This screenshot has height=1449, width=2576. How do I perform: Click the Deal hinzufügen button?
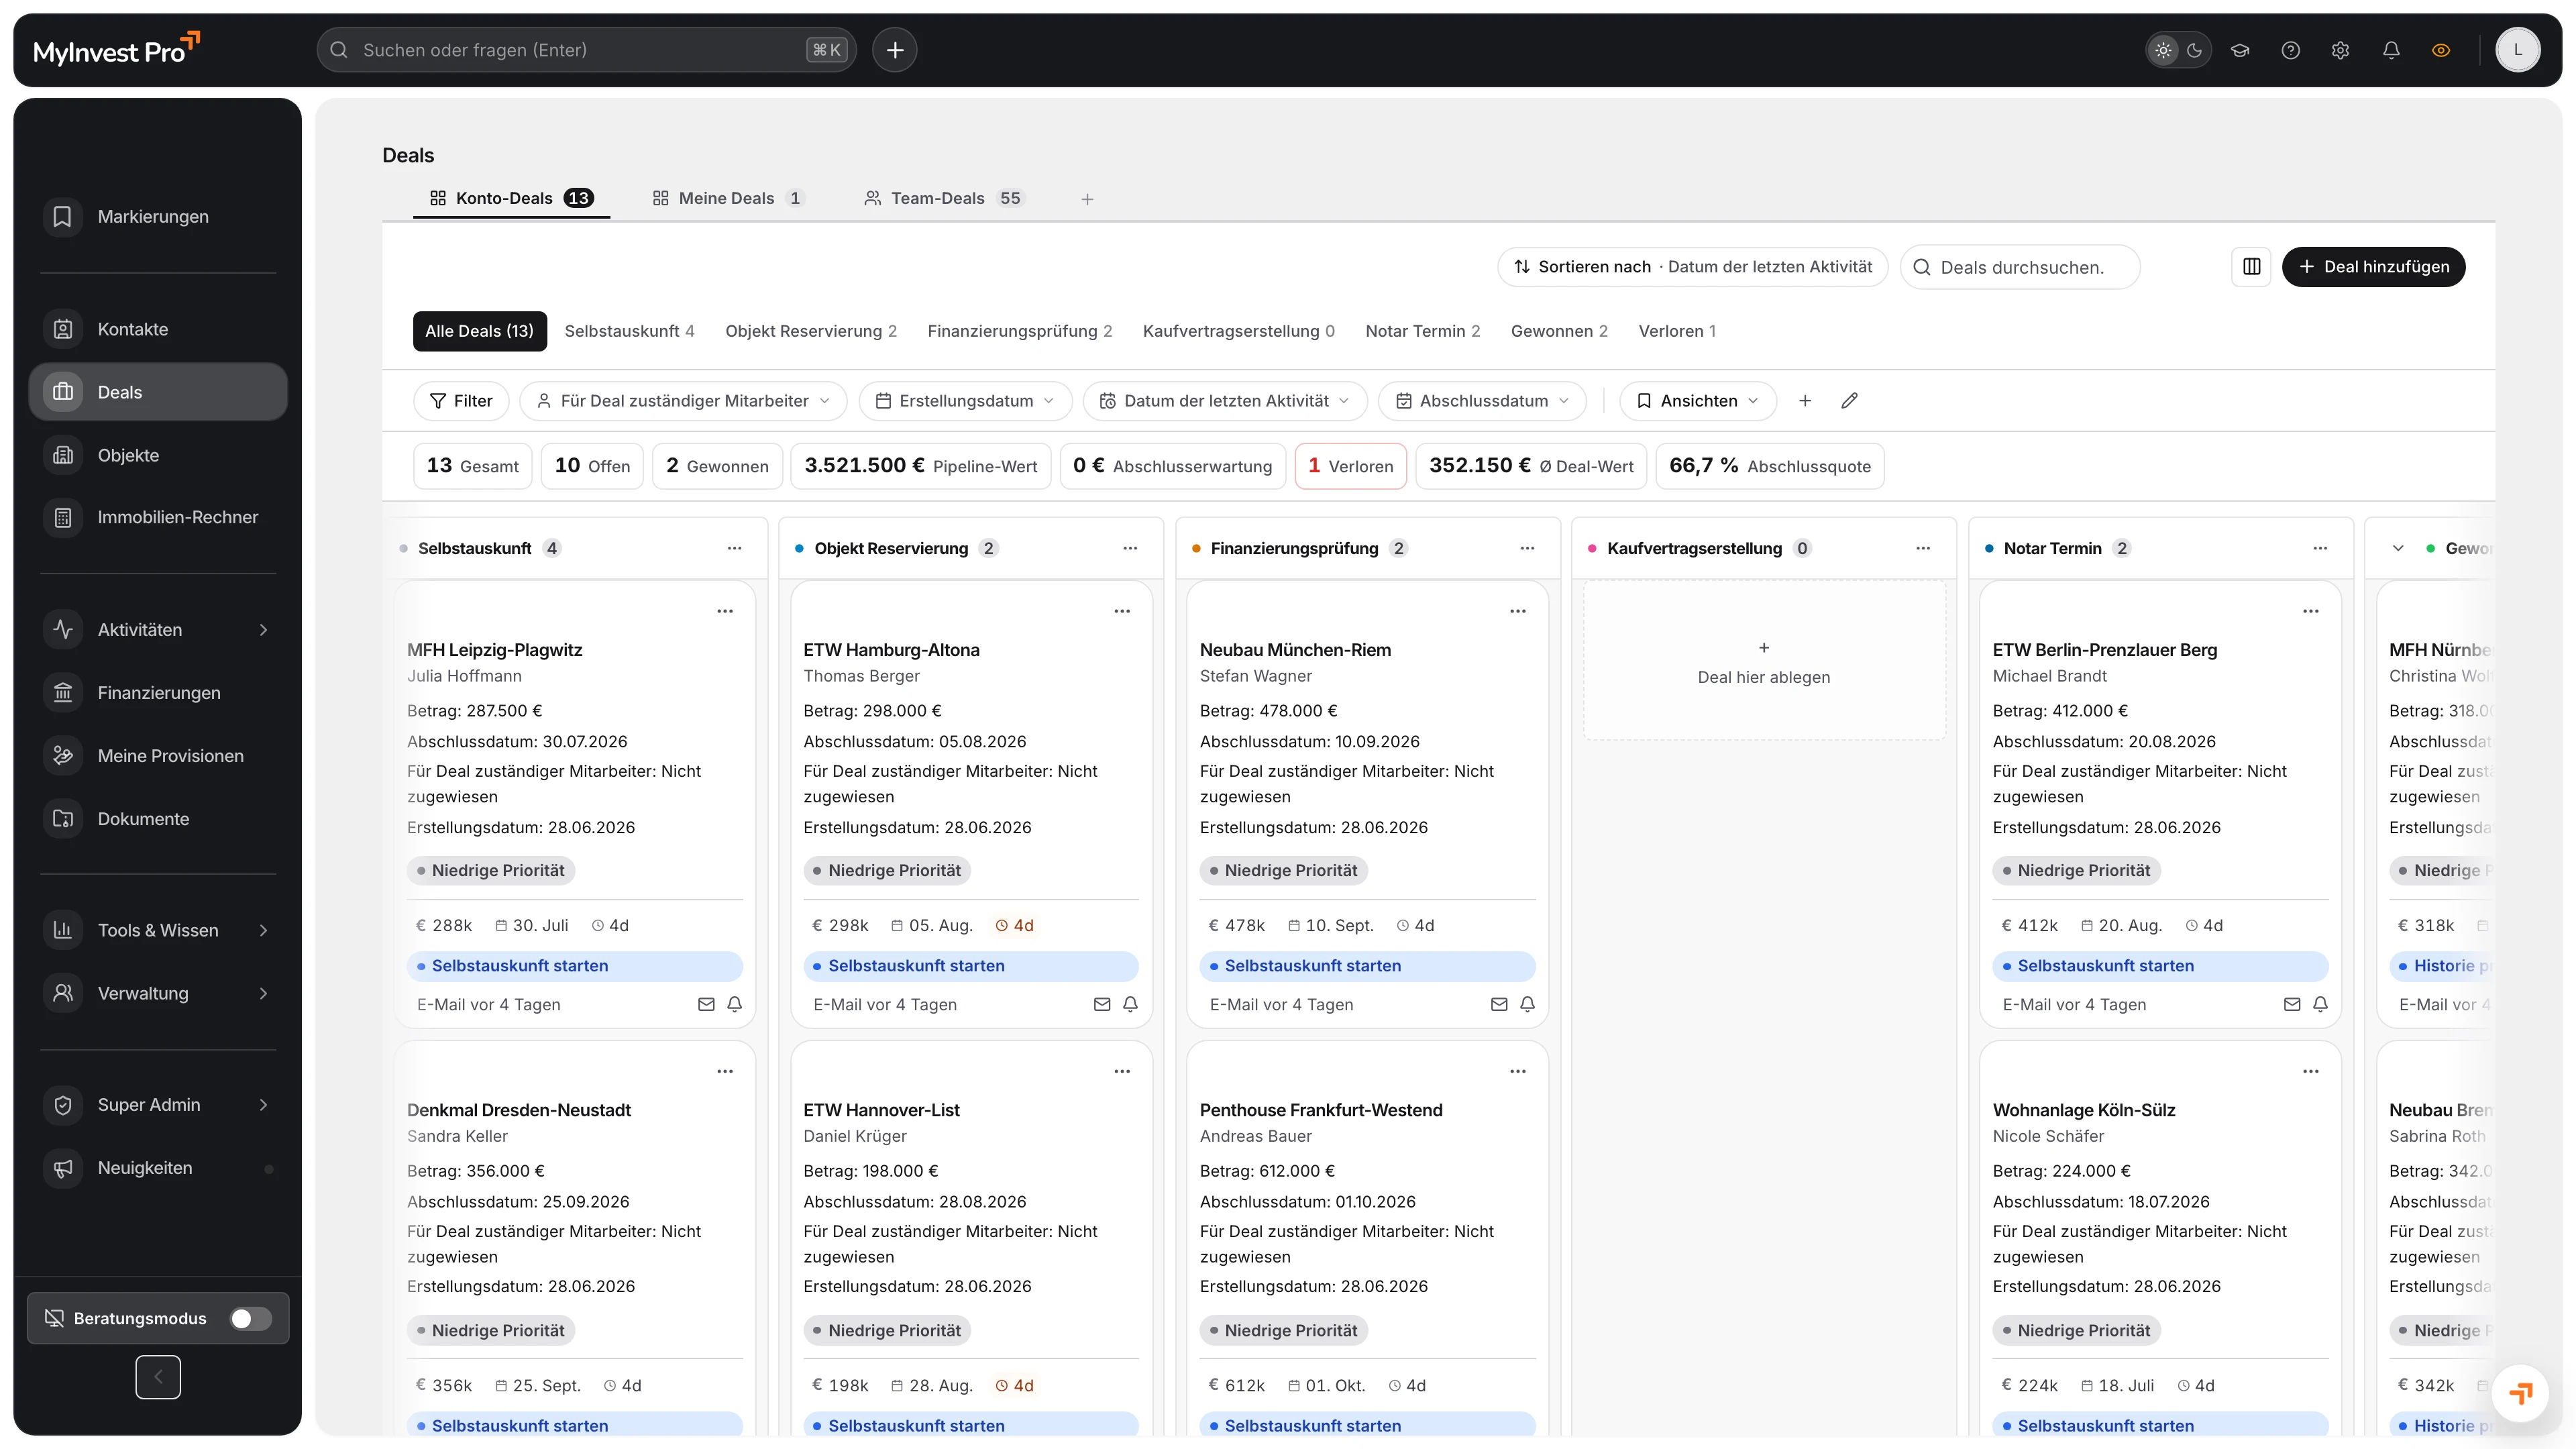coord(2373,266)
